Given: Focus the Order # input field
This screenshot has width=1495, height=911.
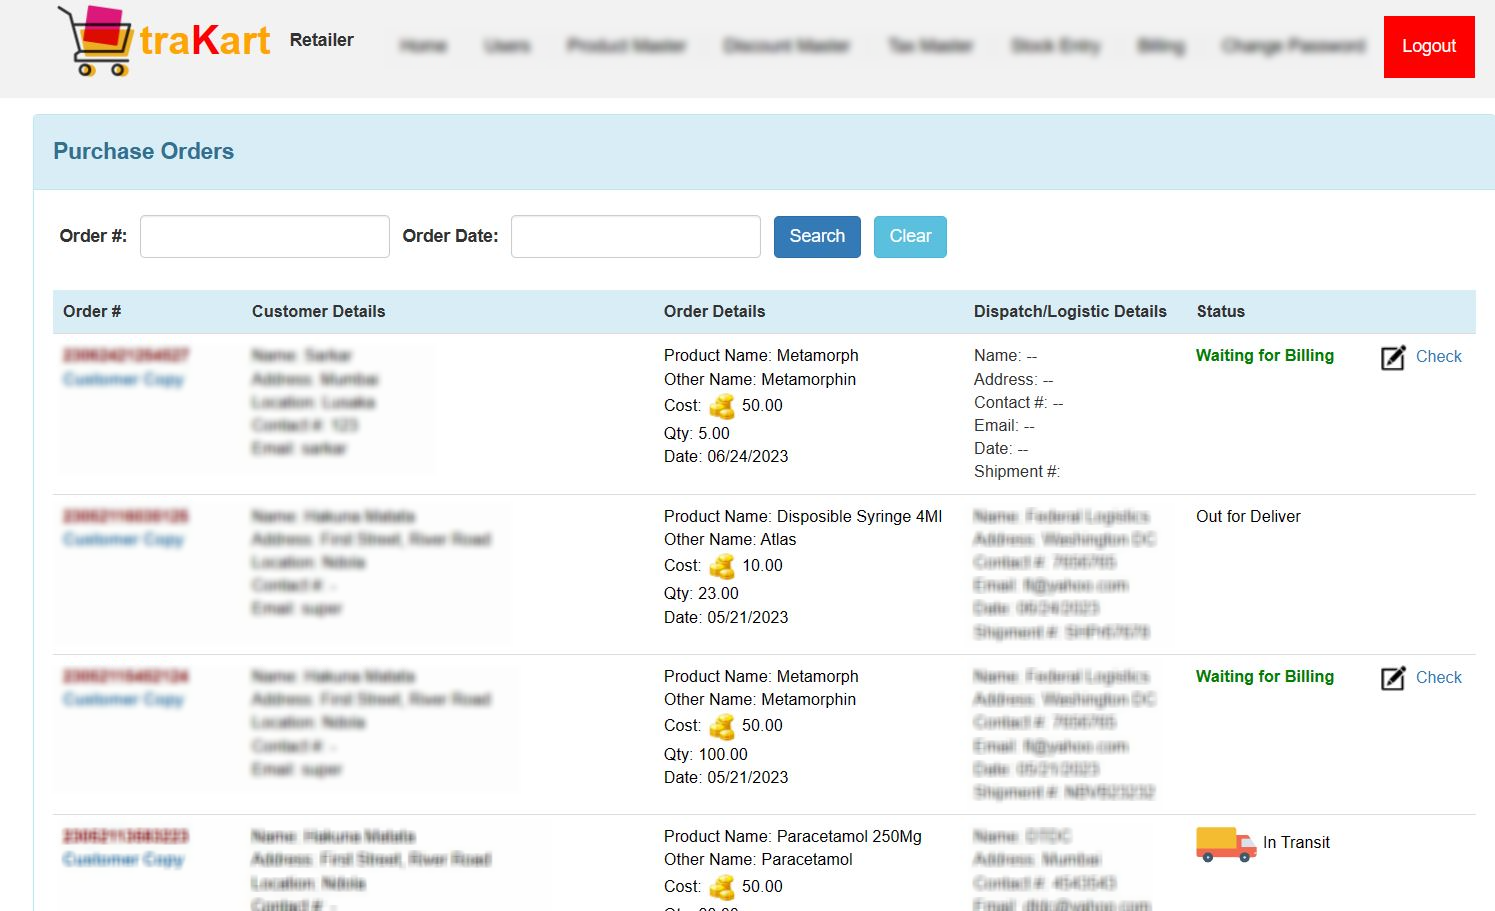Looking at the screenshot, I should [265, 237].
